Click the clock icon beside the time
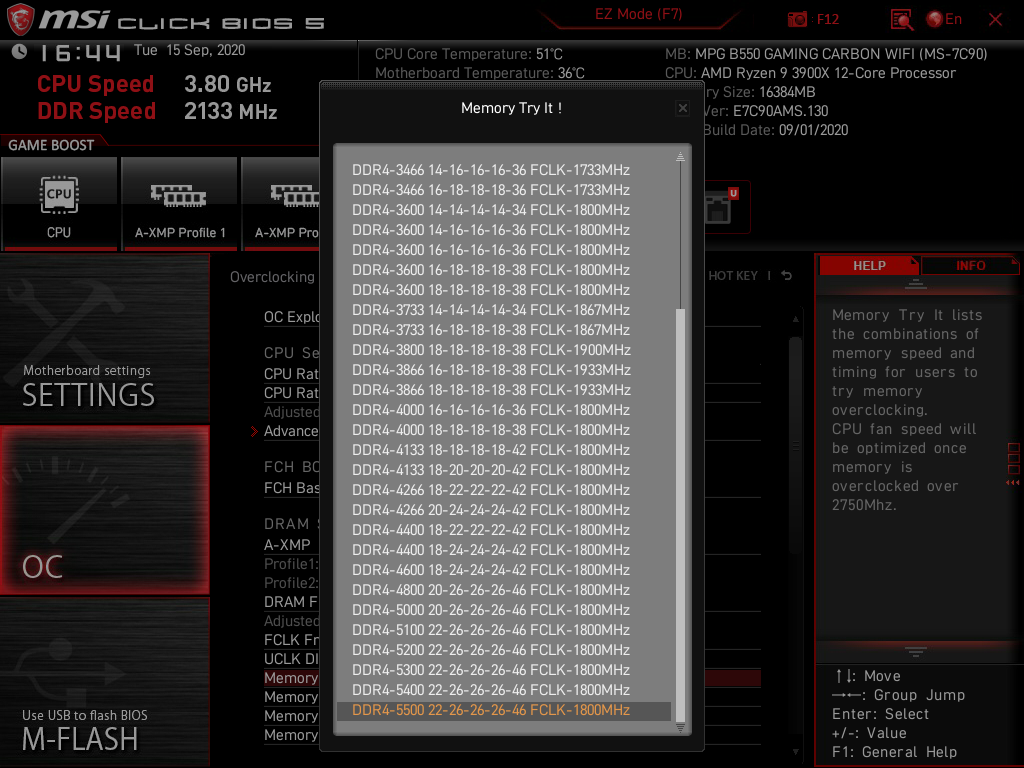The width and height of the screenshot is (1024, 768). point(20,52)
